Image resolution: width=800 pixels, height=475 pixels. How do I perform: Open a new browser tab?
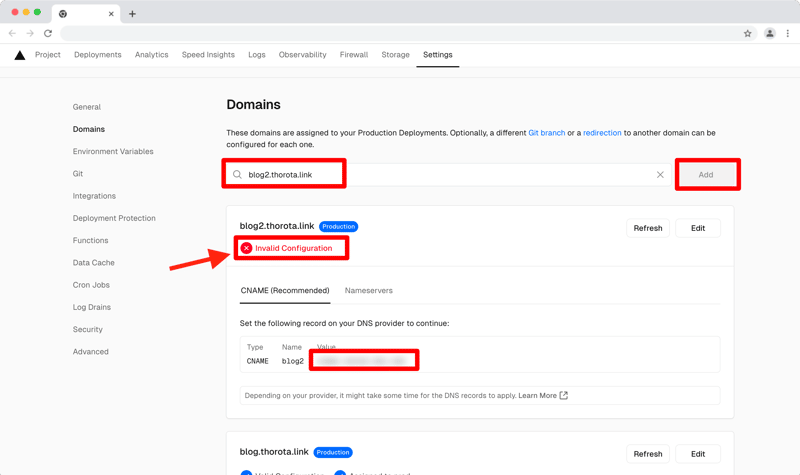(x=132, y=14)
